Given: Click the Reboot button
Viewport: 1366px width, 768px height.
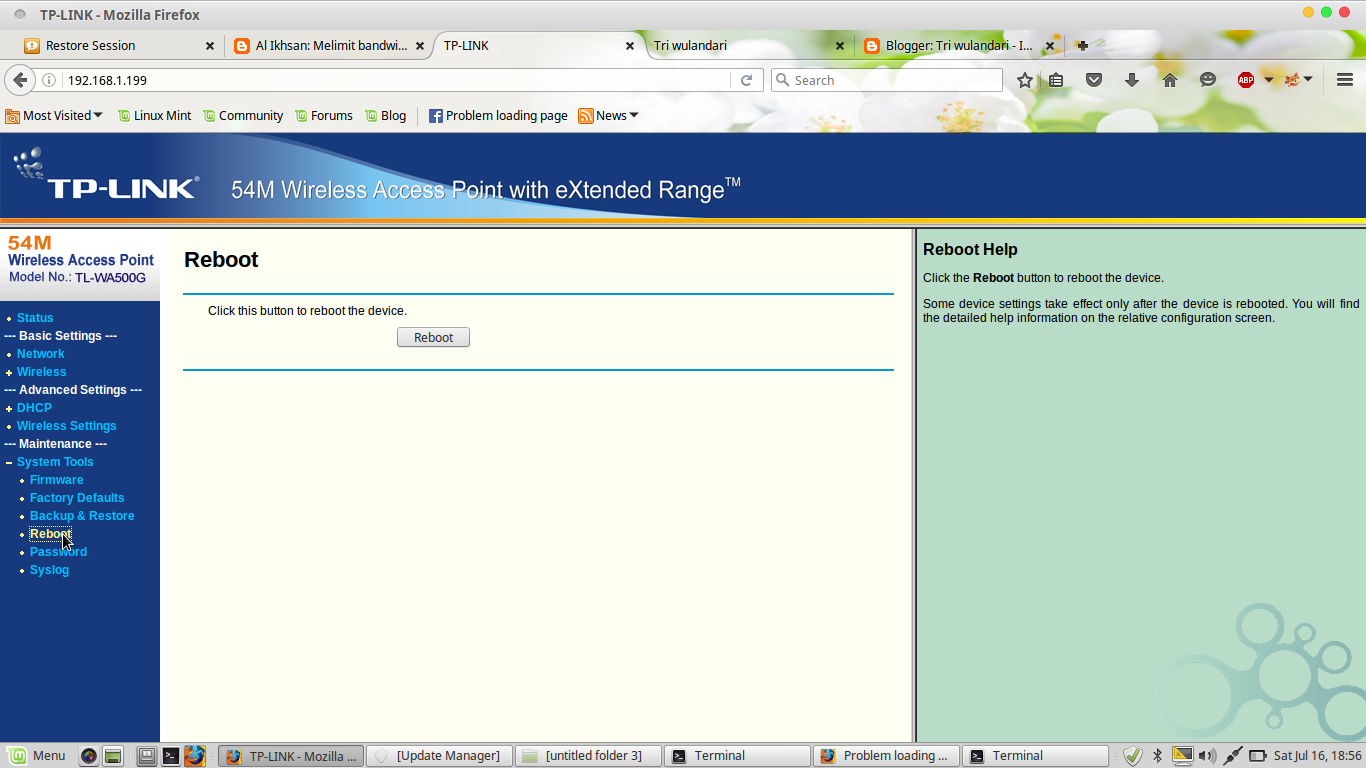Looking at the screenshot, I should 433,338.
